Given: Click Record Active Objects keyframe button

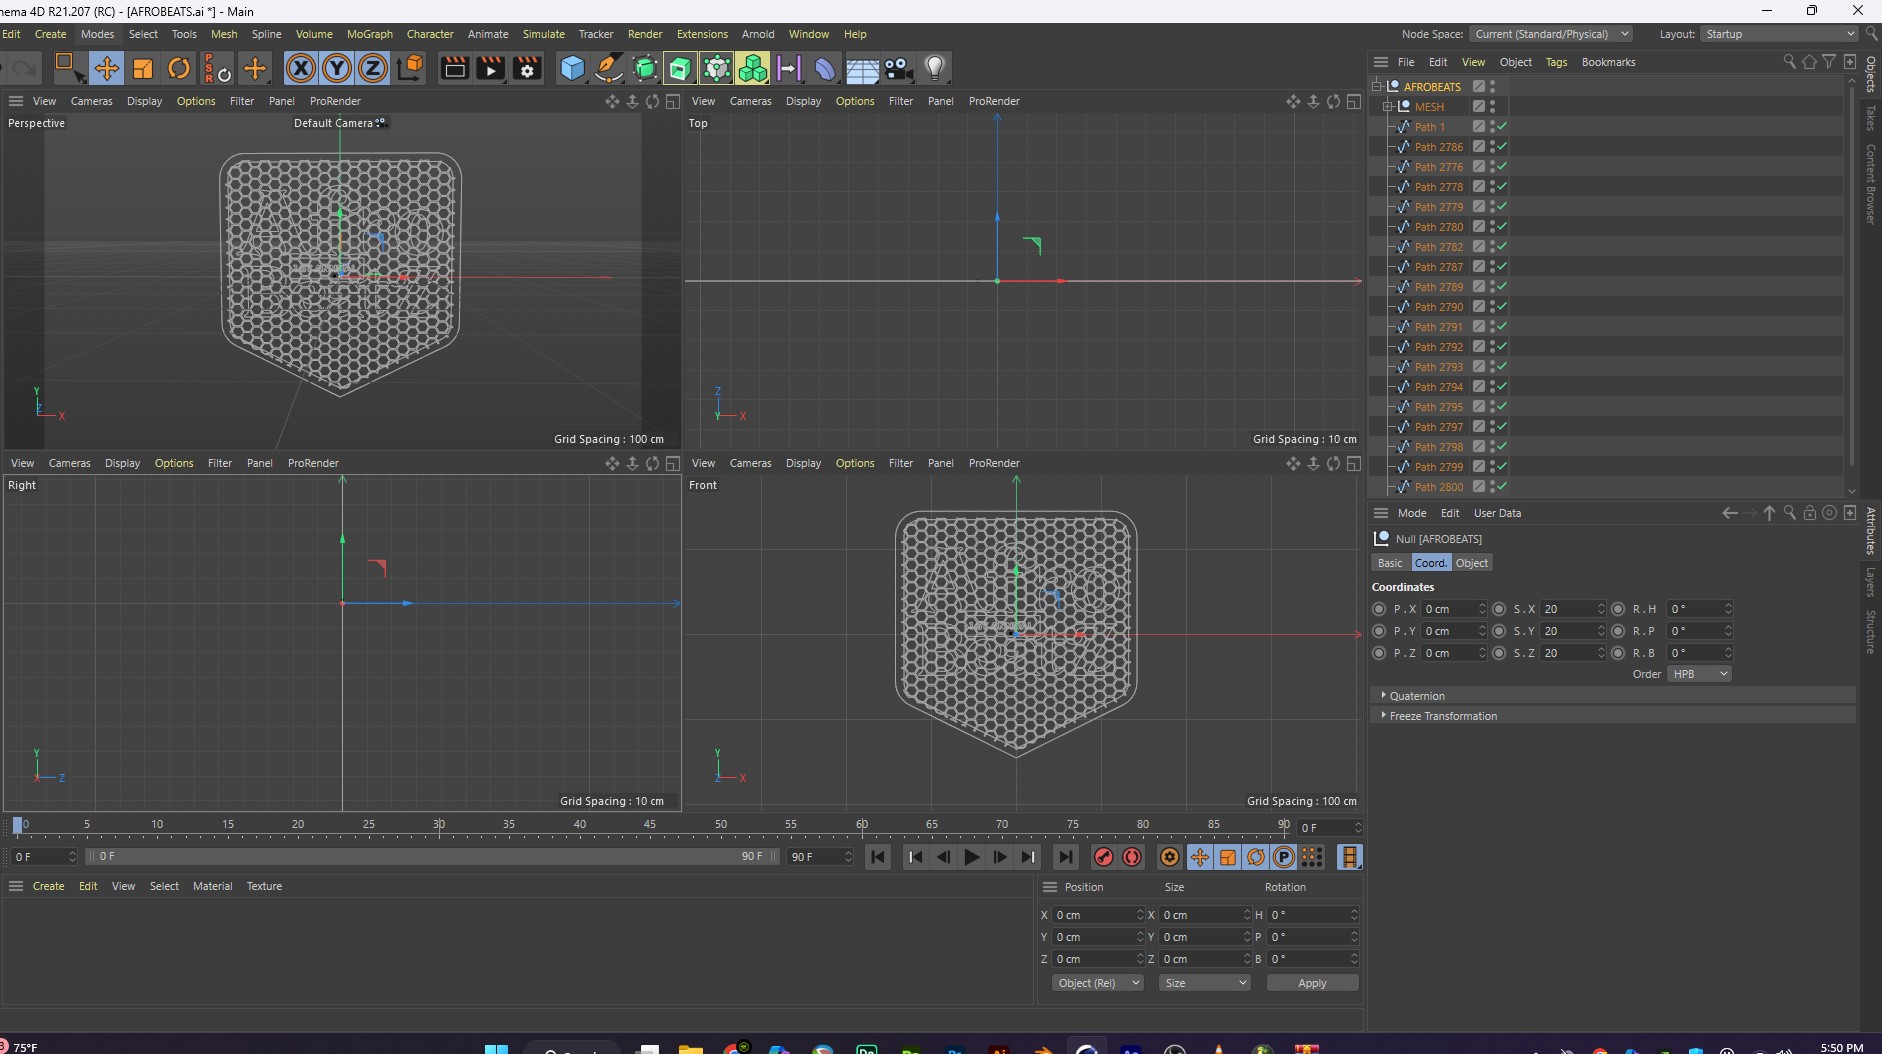Looking at the screenshot, I should click(x=1103, y=857).
